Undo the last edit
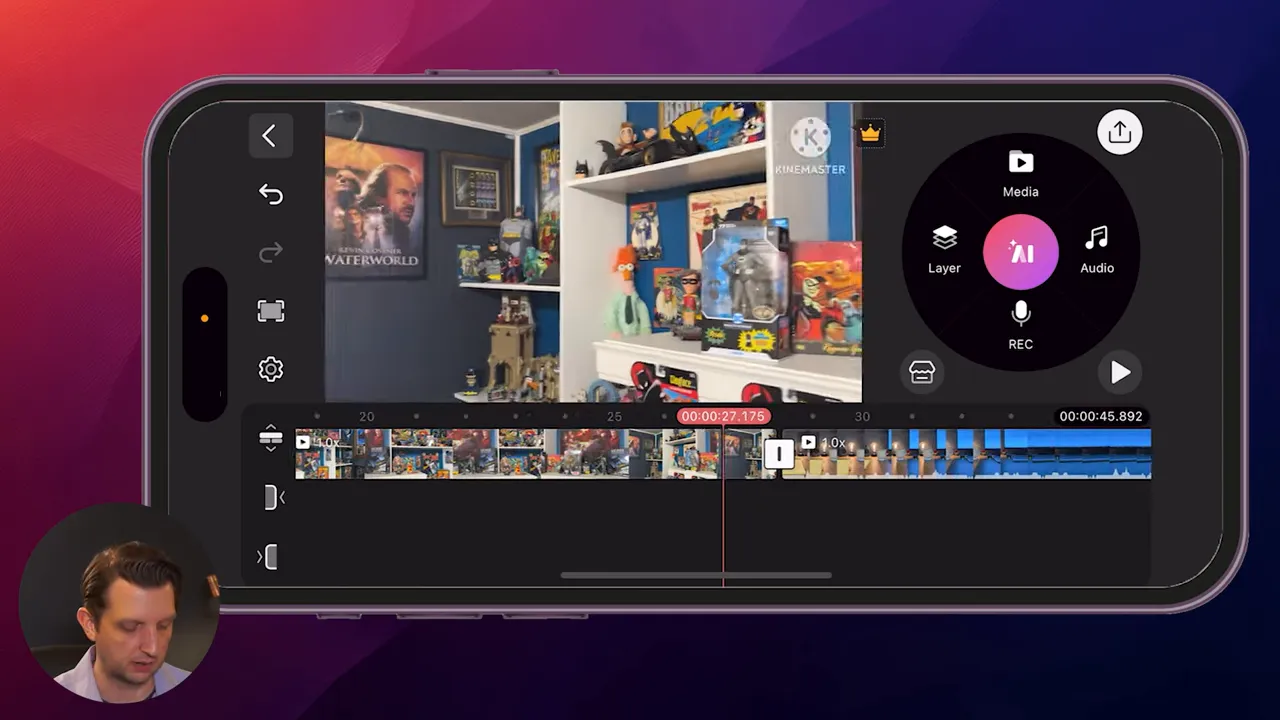The width and height of the screenshot is (1280, 720). click(271, 194)
